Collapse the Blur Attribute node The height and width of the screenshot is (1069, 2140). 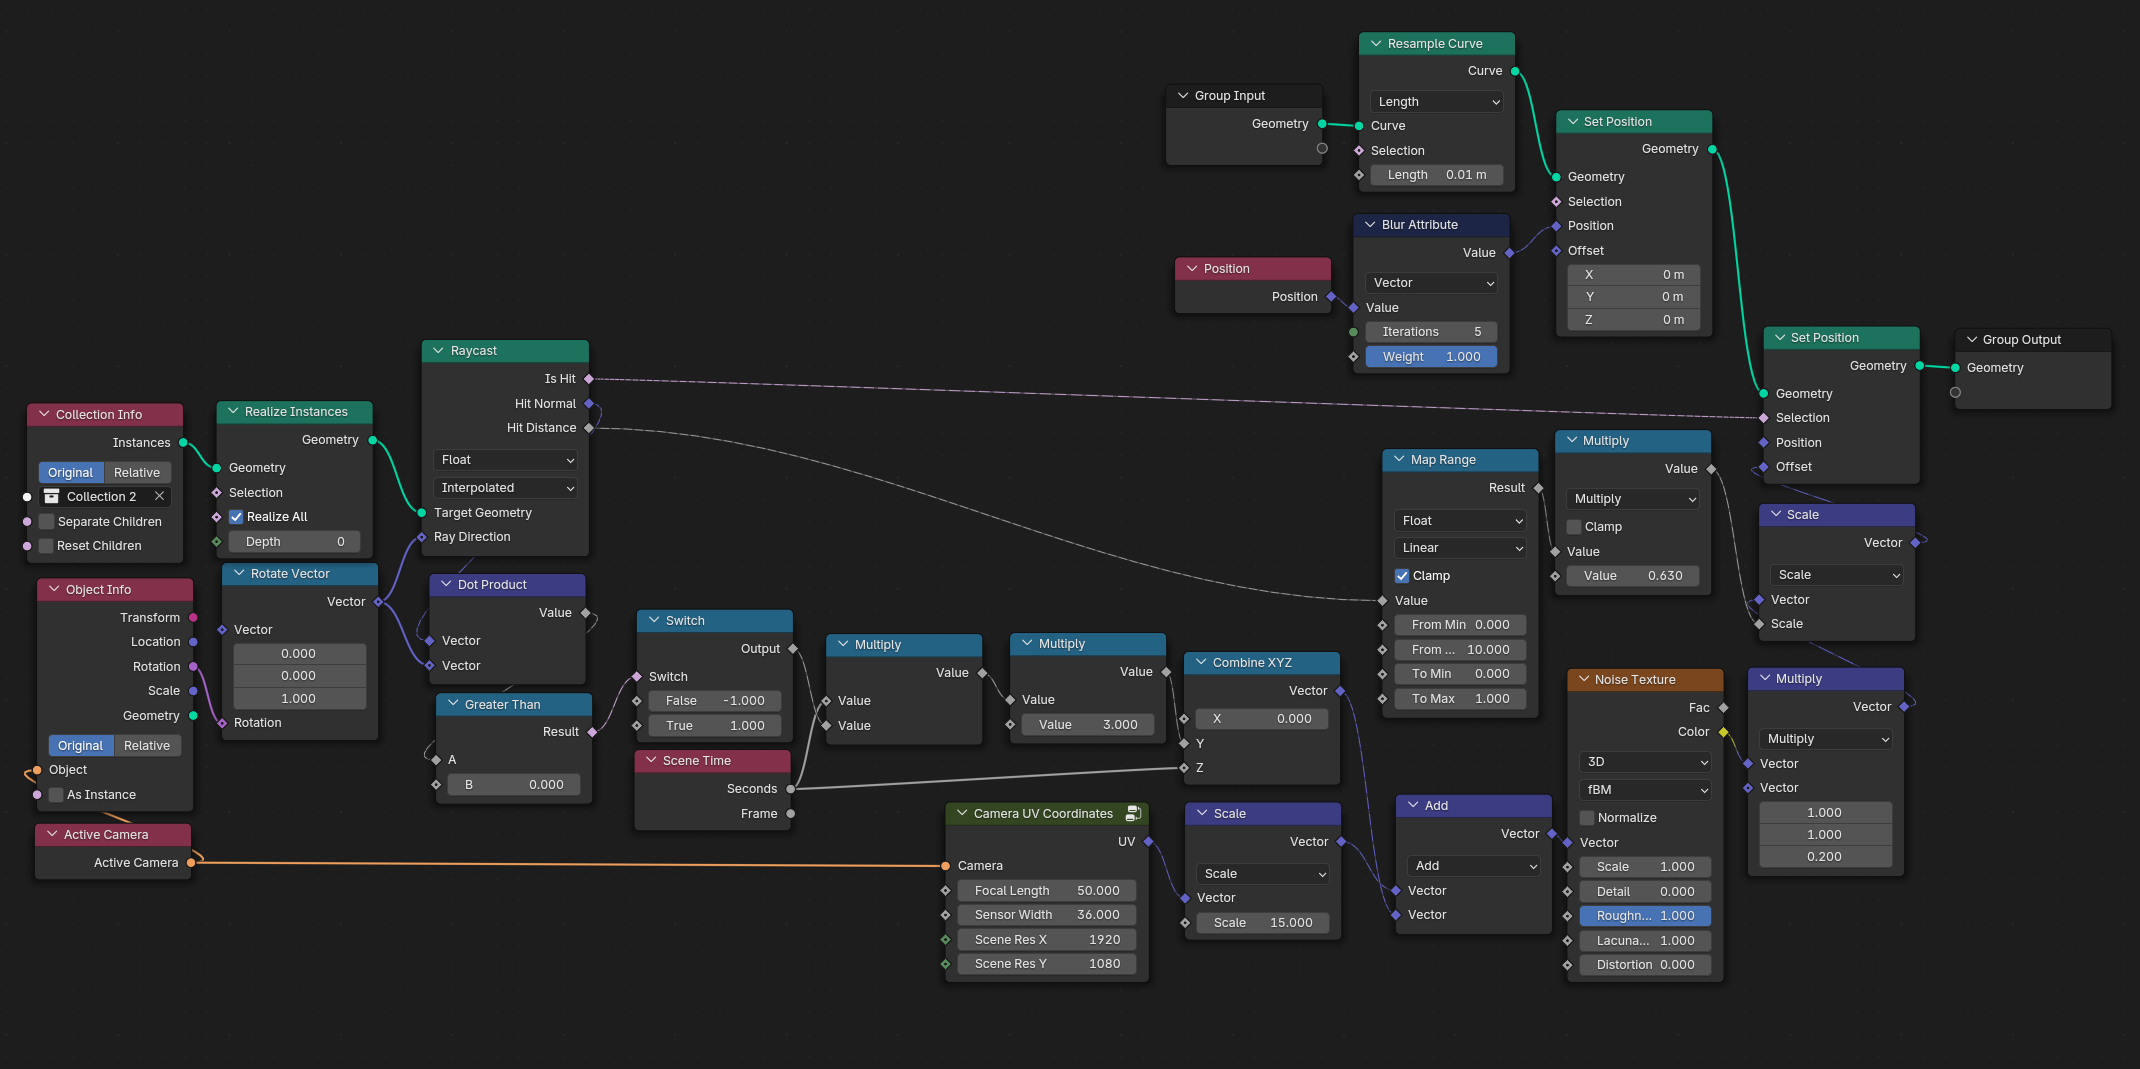(x=1370, y=225)
